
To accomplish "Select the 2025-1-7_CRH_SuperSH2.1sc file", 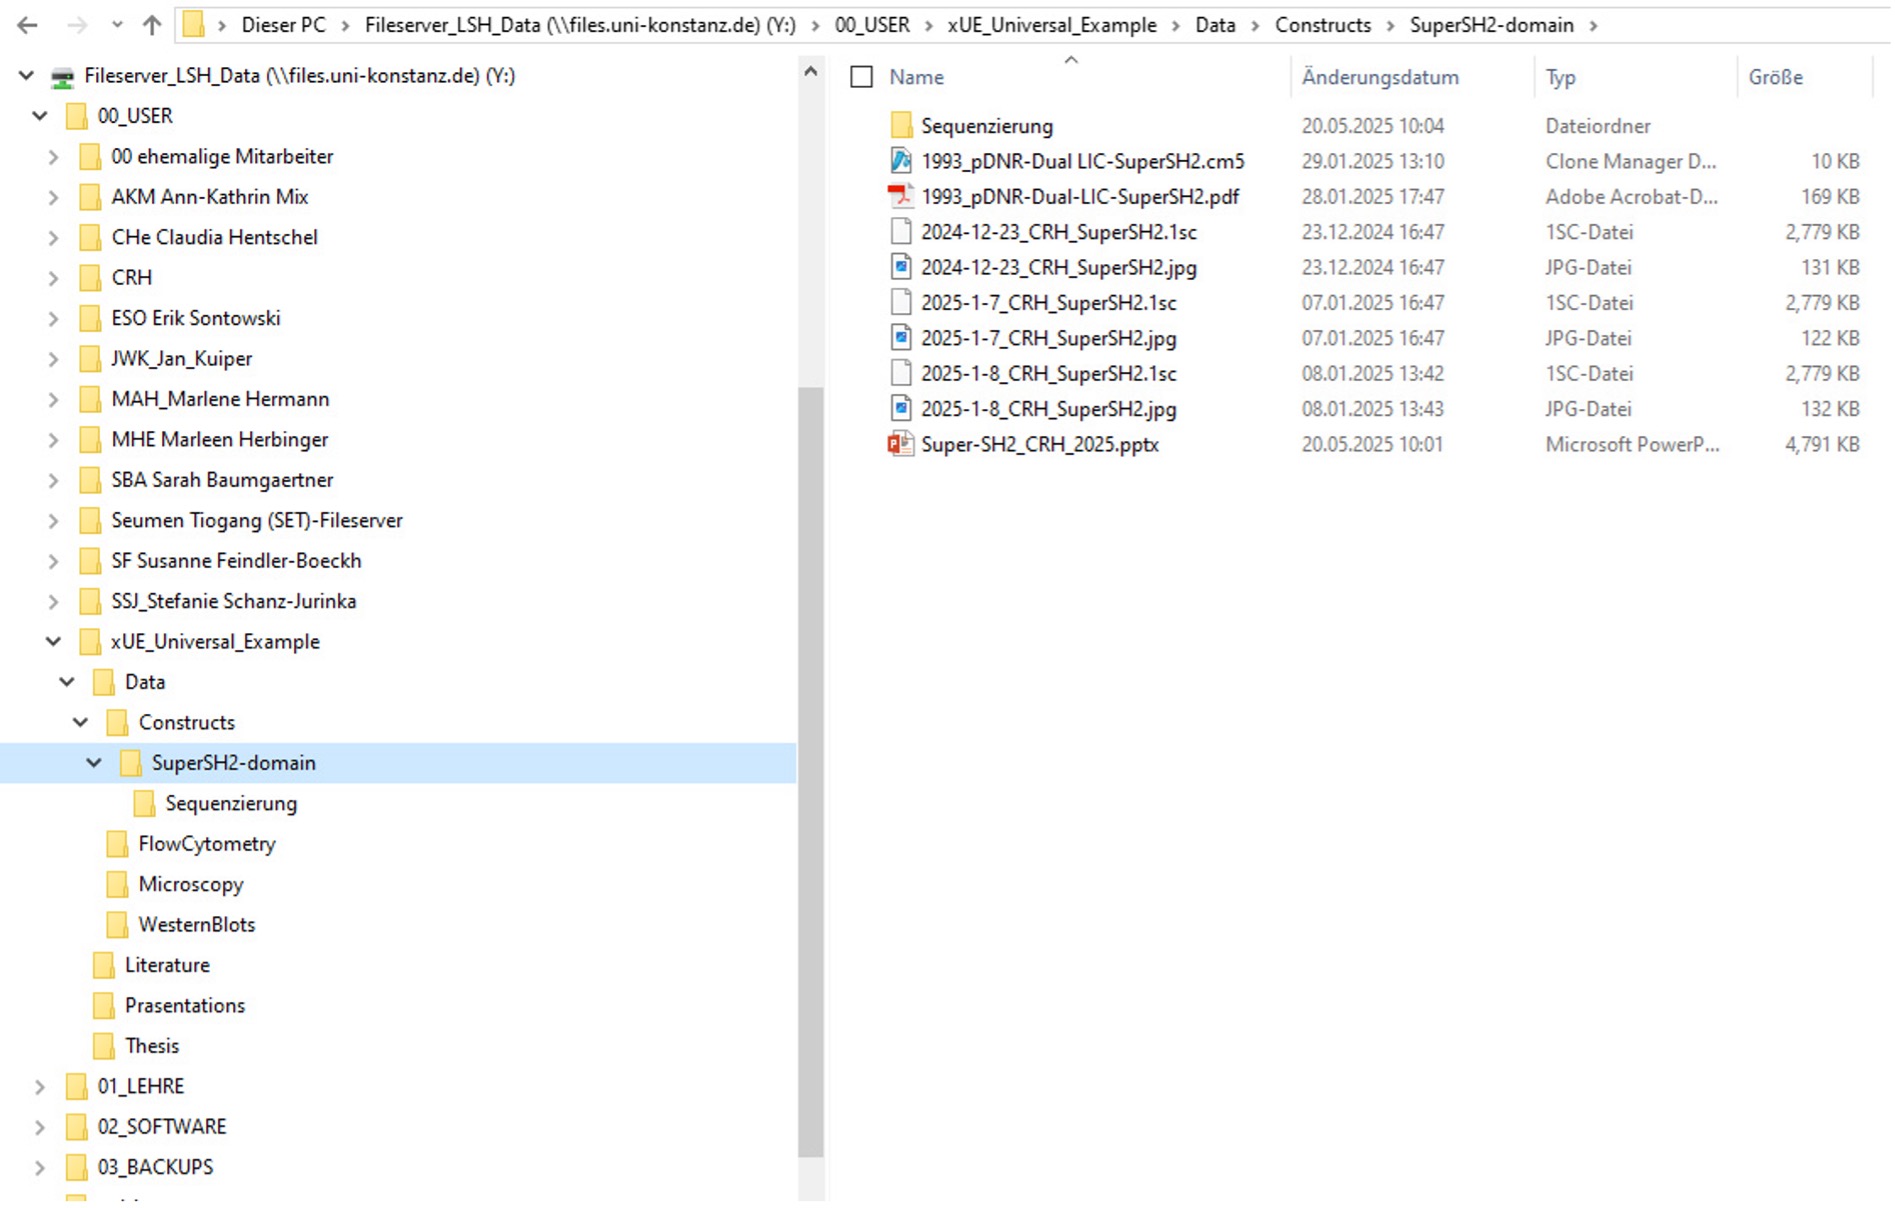I will click(x=1048, y=303).
